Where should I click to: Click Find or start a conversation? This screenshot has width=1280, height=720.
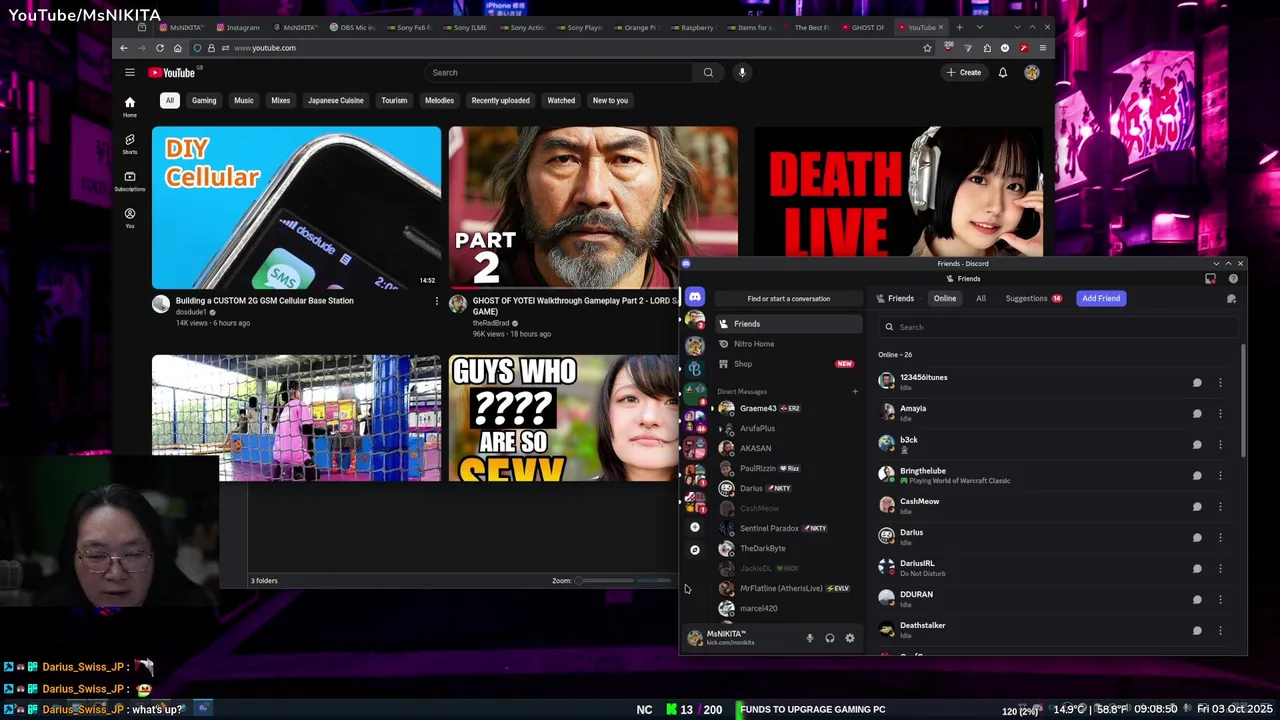coord(788,298)
